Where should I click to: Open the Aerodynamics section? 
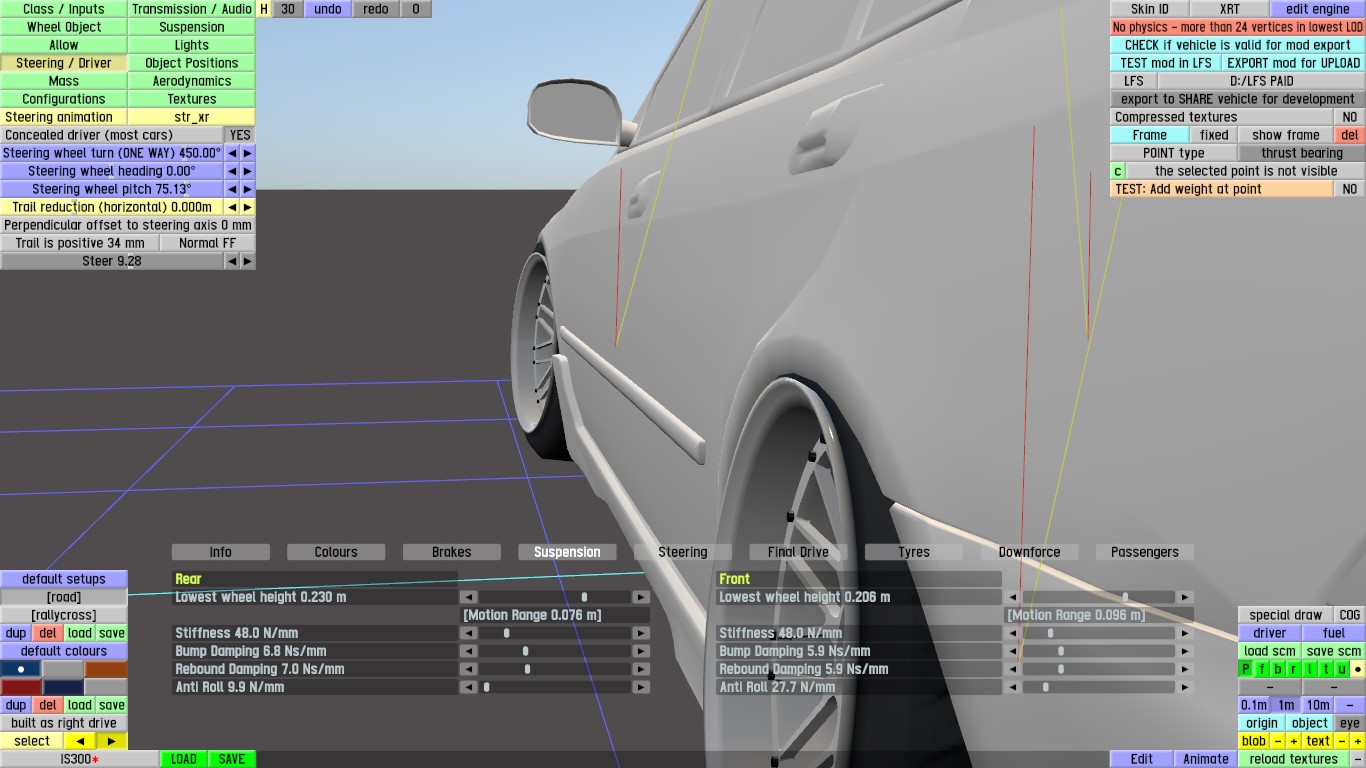pyautogui.click(x=192, y=81)
